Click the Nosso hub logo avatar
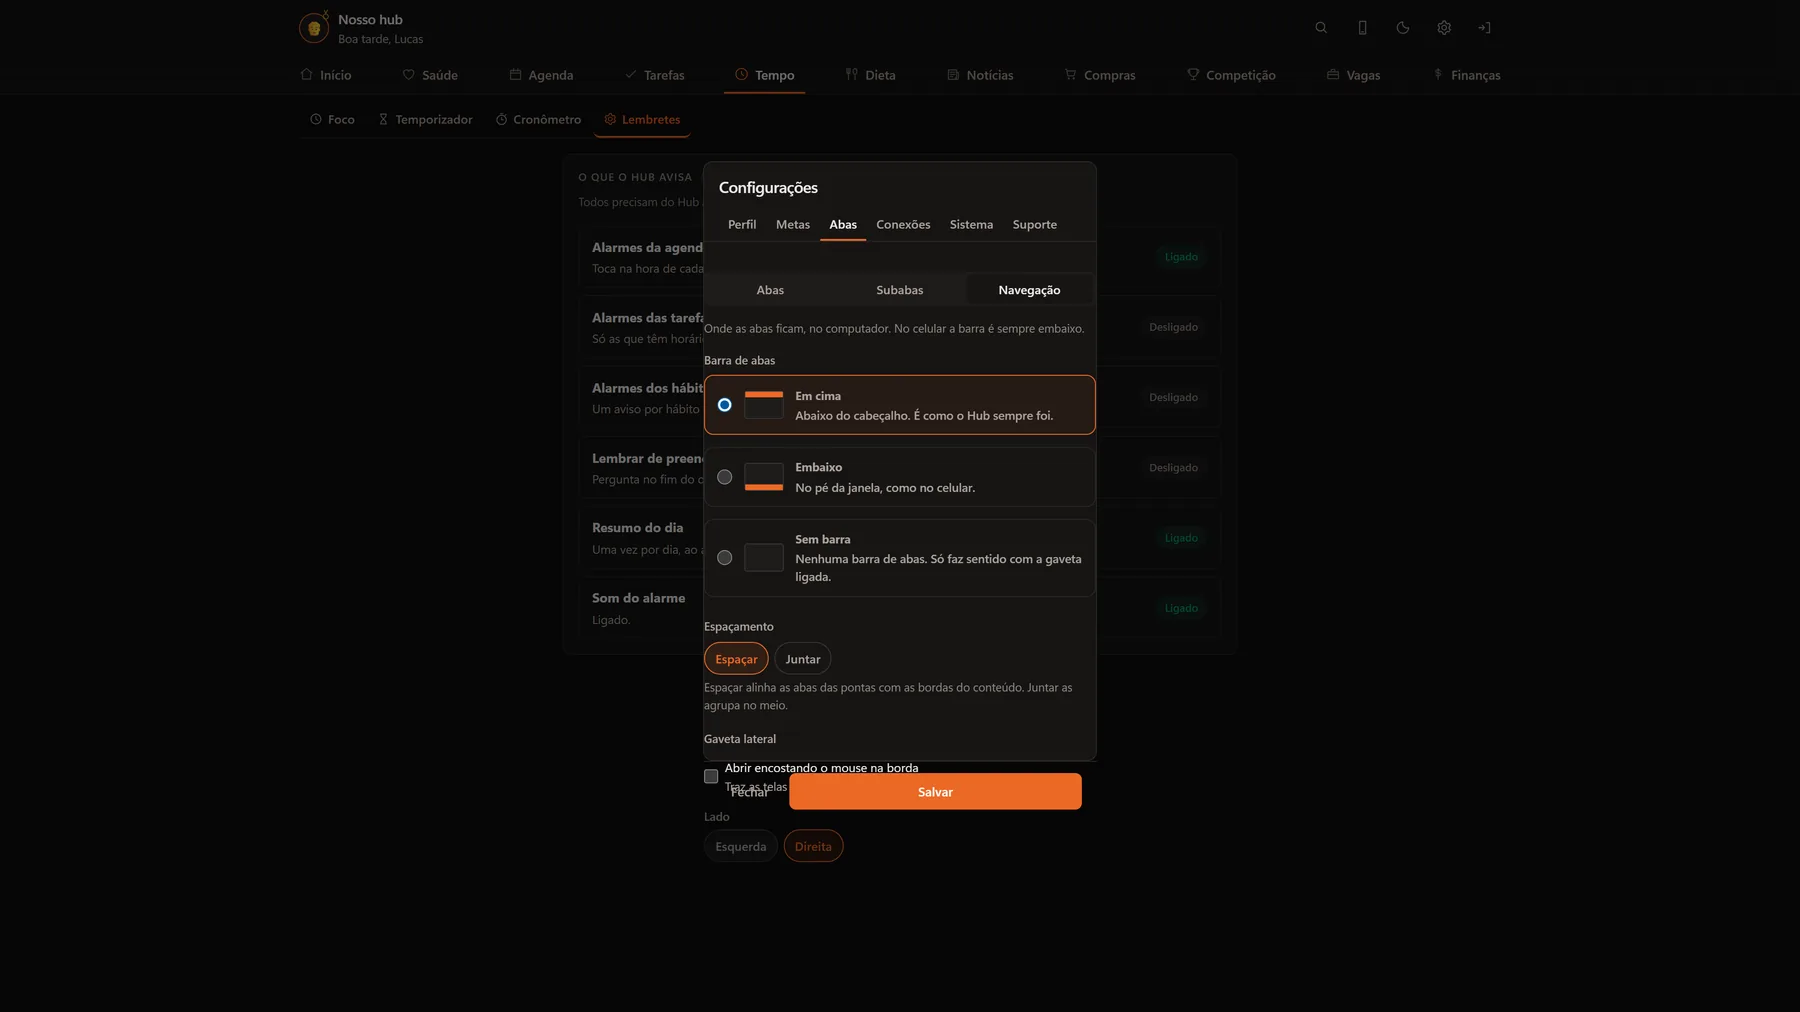 pyautogui.click(x=314, y=28)
